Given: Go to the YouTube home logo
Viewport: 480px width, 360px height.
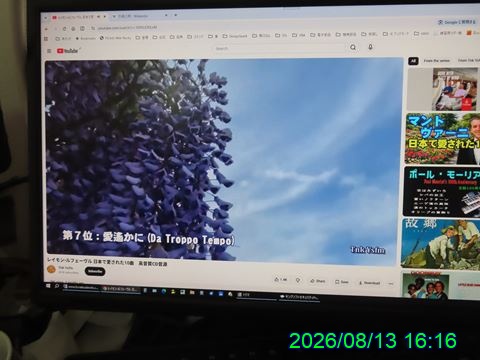Looking at the screenshot, I should (68, 51).
